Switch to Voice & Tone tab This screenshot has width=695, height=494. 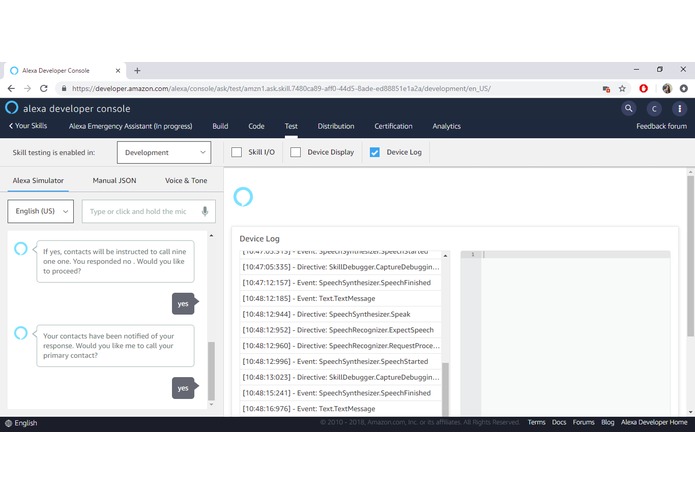(186, 181)
